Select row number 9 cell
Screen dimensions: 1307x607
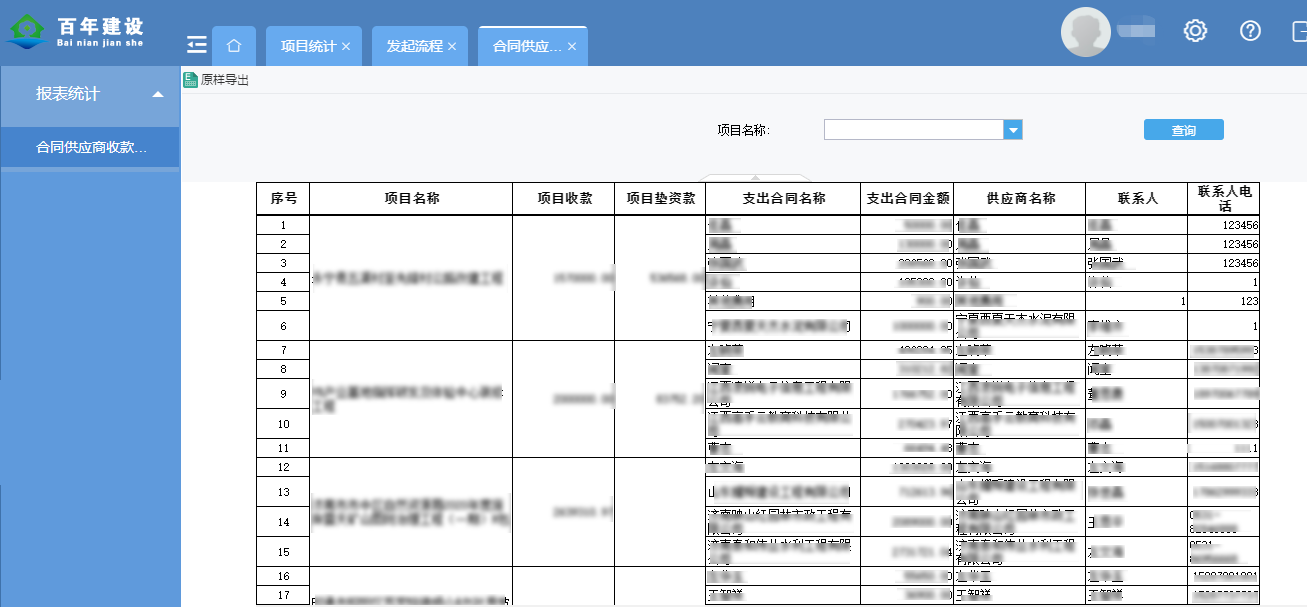pyautogui.click(x=283, y=394)
